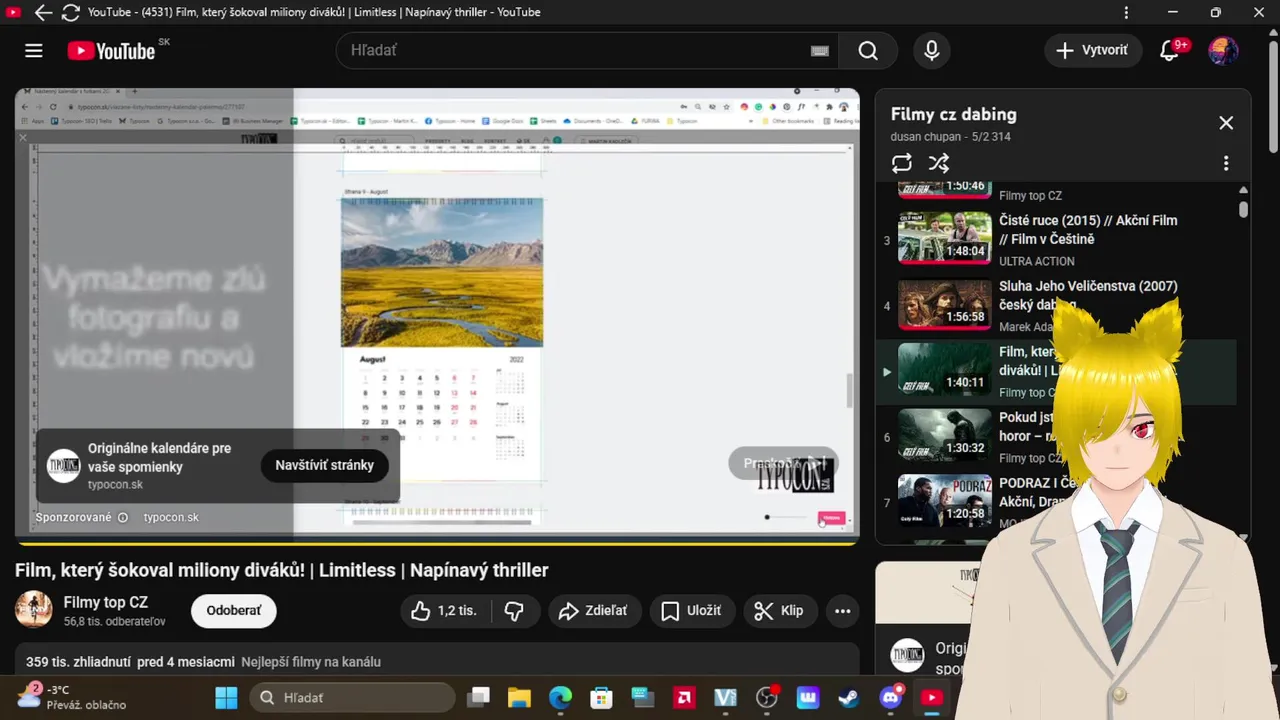Play the 1:20:58 PODRAZ video thumbnail
1280x720 pixels.
[945, 501]
